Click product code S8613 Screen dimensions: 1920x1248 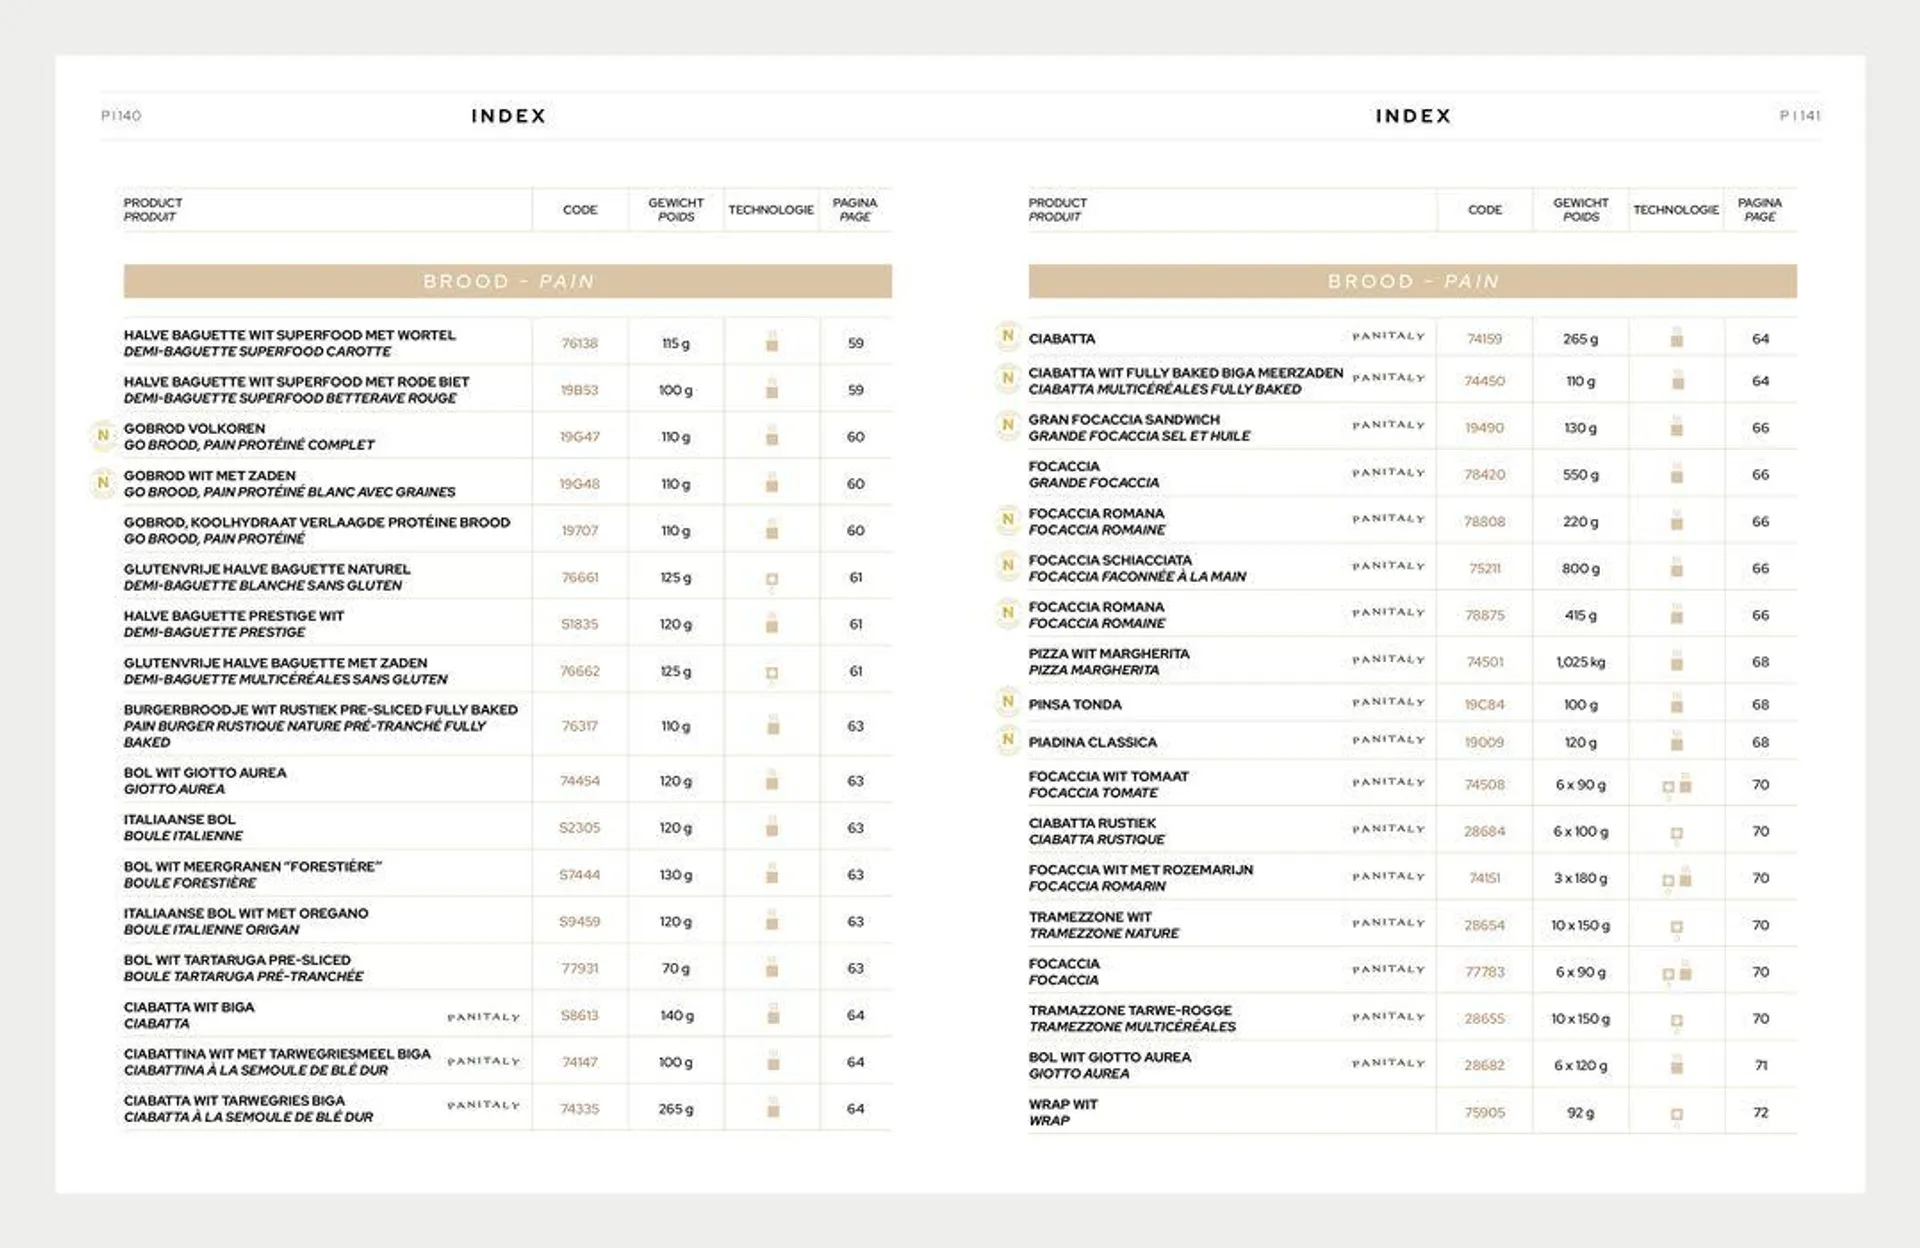click(x=580, y=1015)
